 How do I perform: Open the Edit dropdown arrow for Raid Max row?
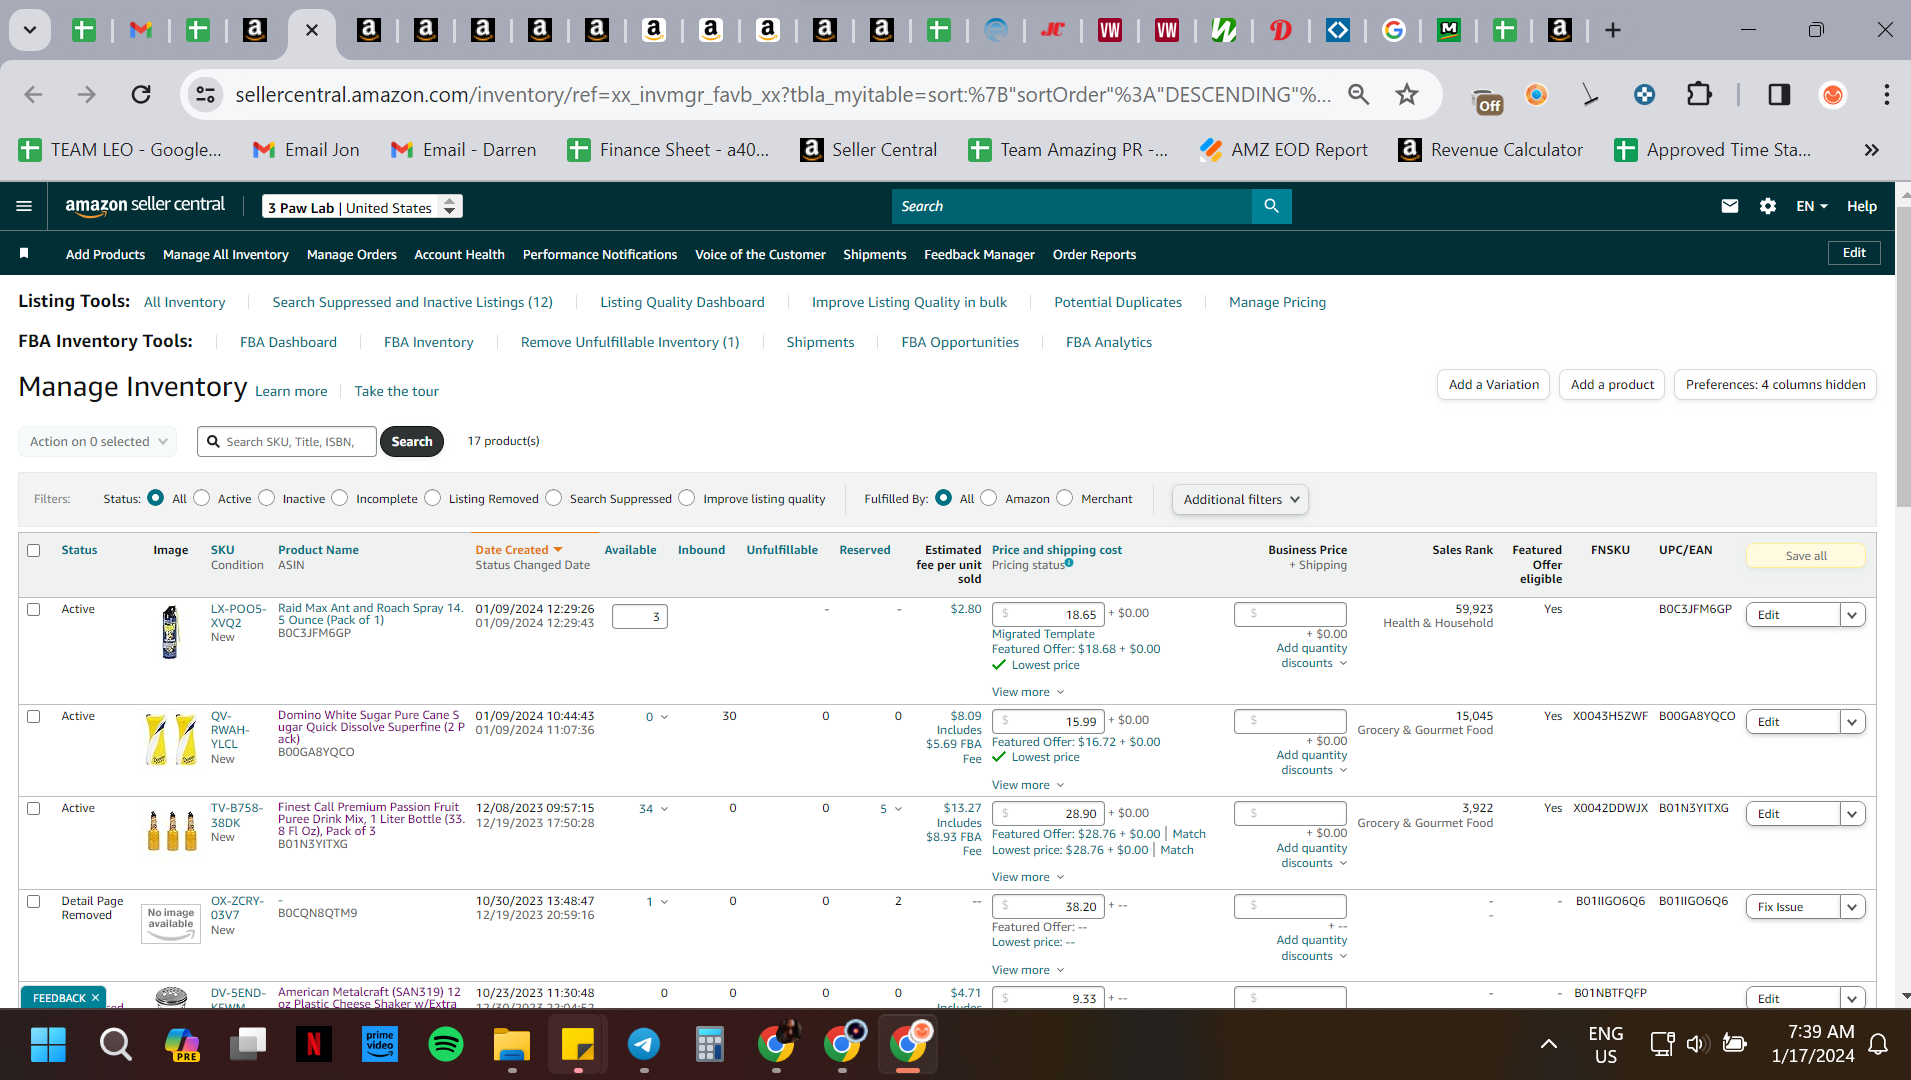pyautogui.click(x=1852, y=615)
